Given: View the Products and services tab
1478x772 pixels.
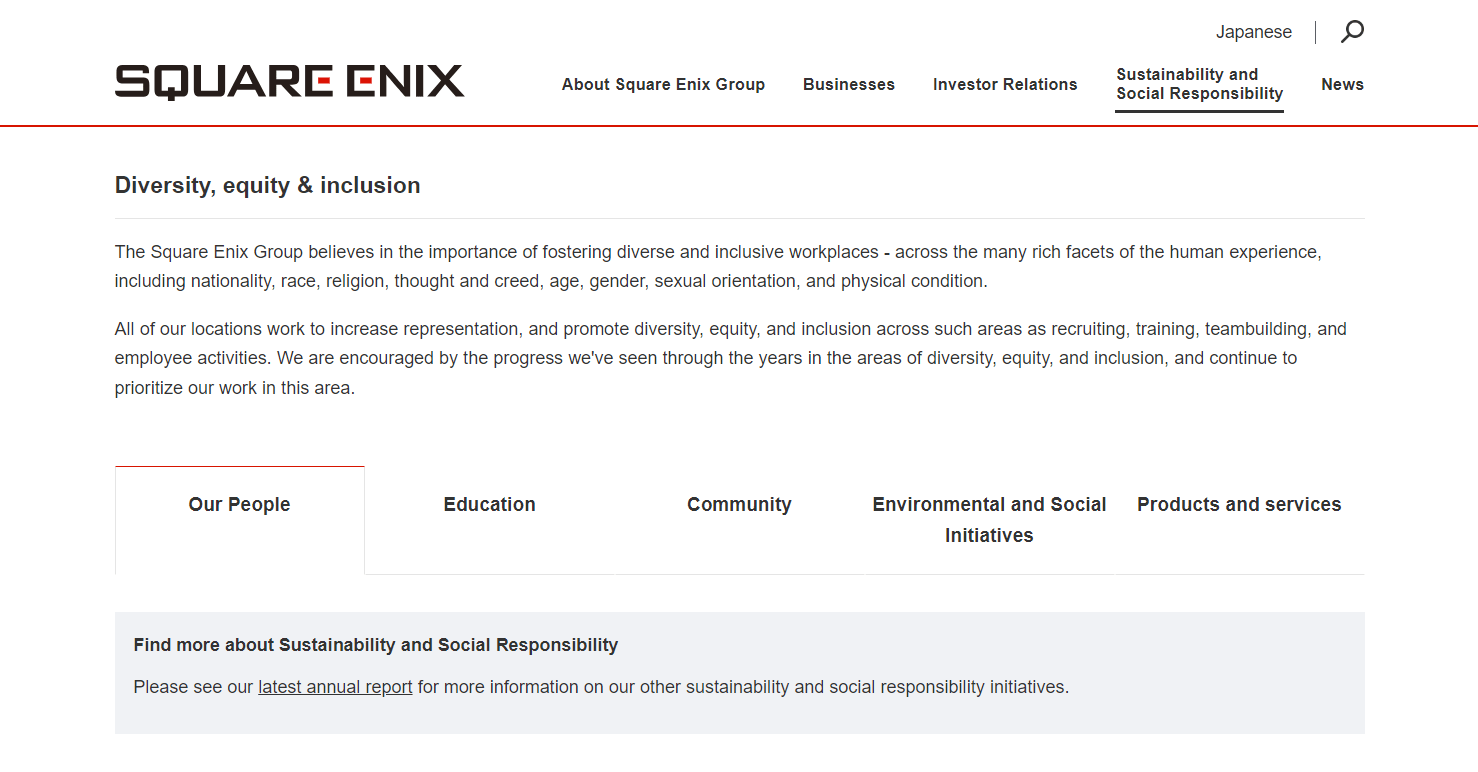Looking at the screenshot, I should pos(1239,505).
